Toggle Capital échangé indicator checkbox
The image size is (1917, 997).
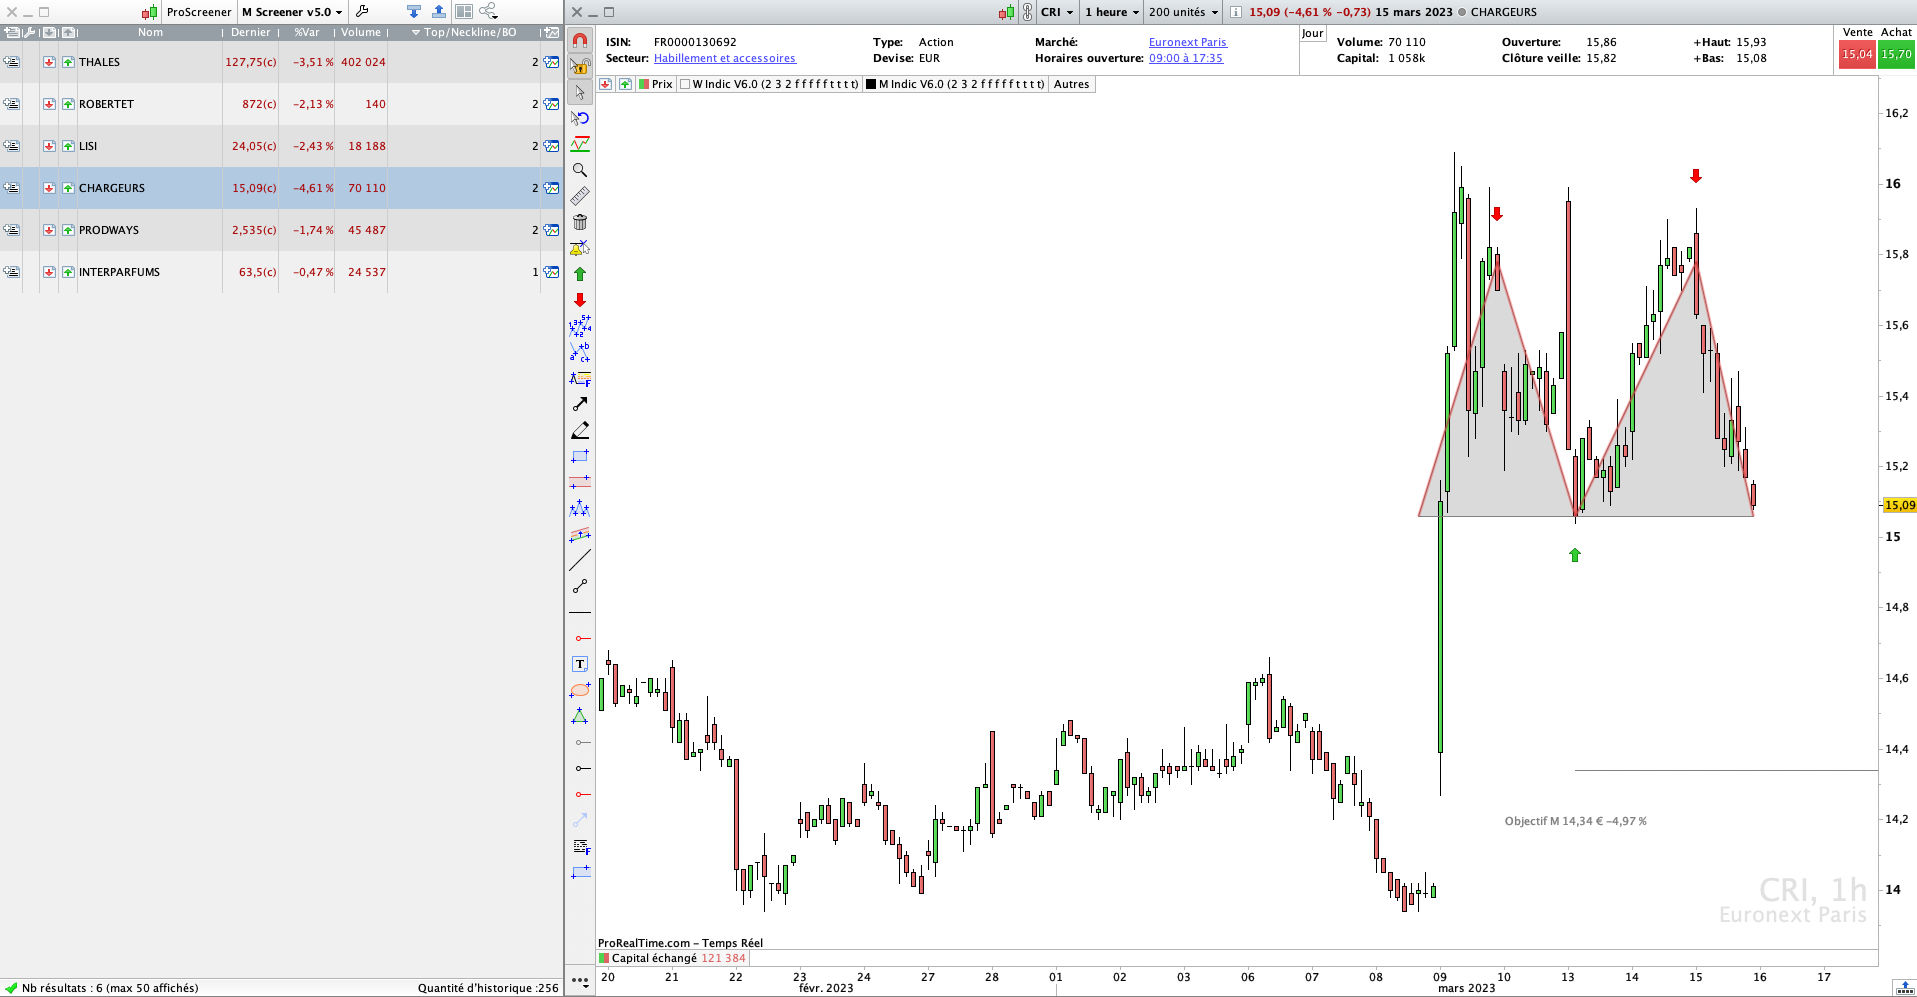pyautogui.click(x=604, y=958)
